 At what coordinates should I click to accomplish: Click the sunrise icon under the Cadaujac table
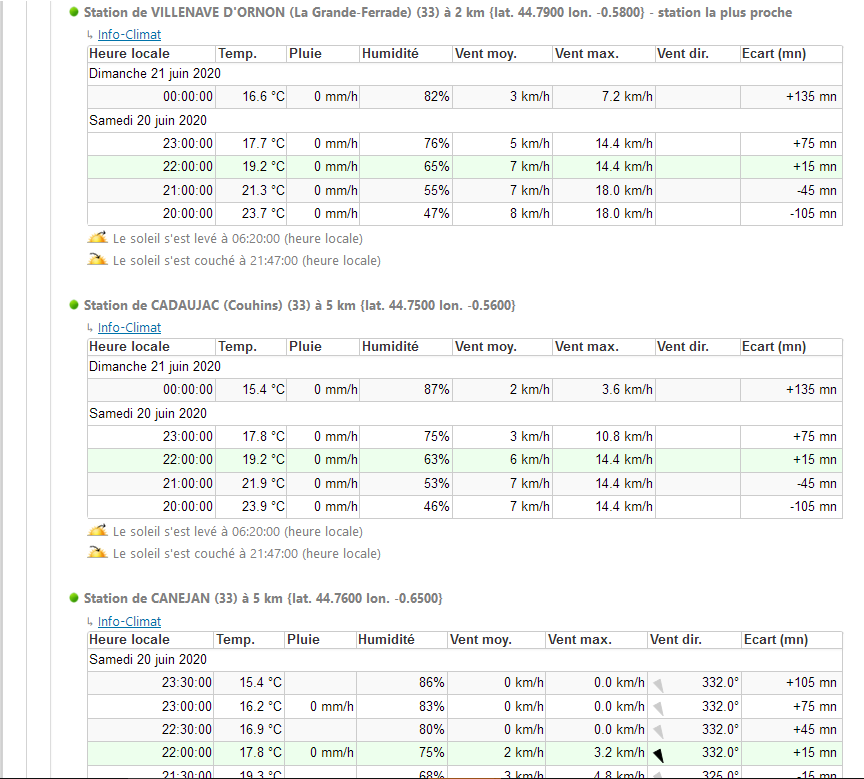pyautogui.click(x=97, y=531)
